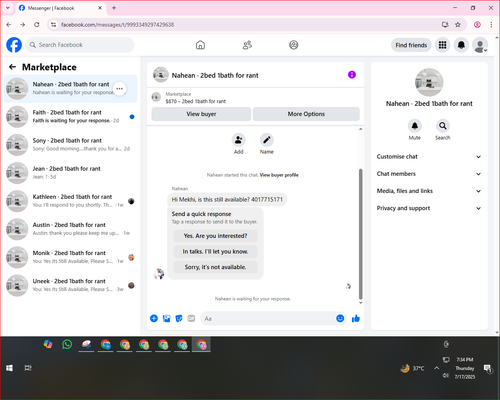Add people with the Add icon

[x=239, y=140]
